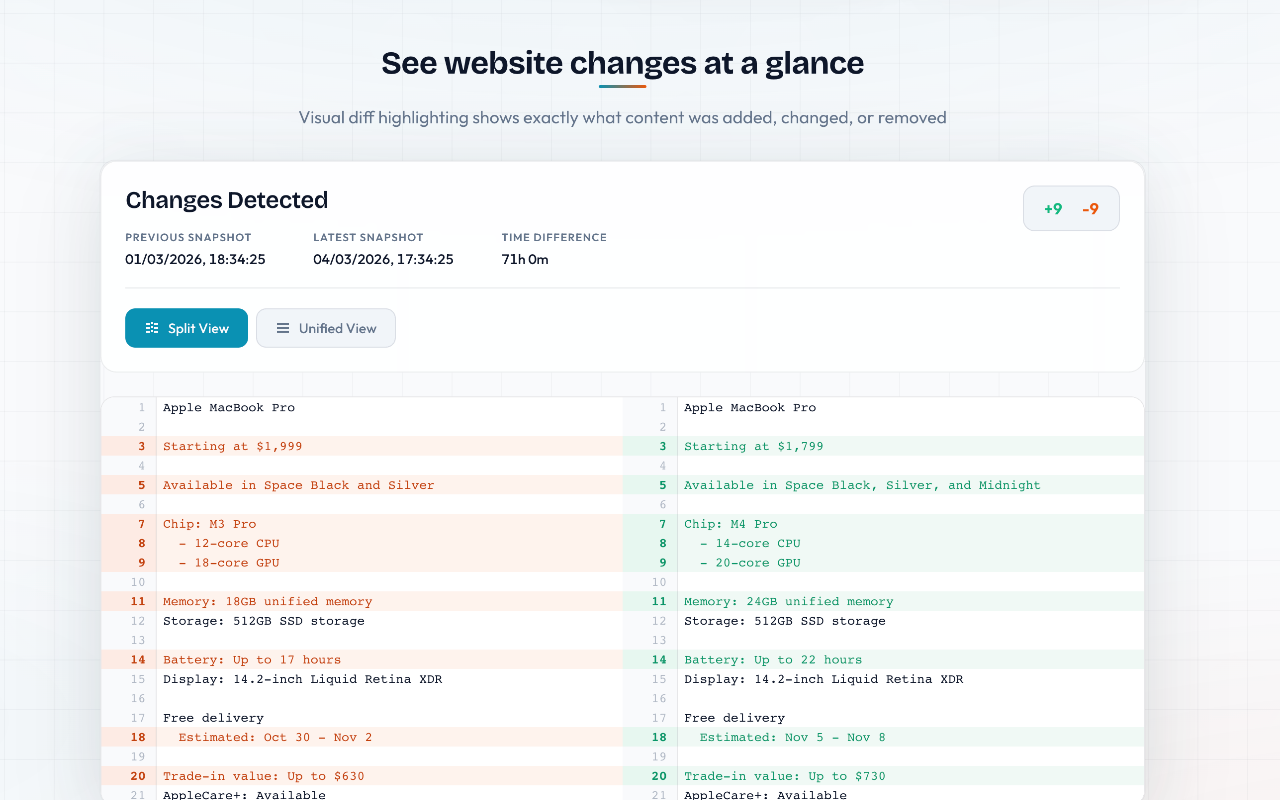Viewport: 1280px width, 800px height.
Task: Click the Changes Detected heading
Action: click(x=226, y=200)
